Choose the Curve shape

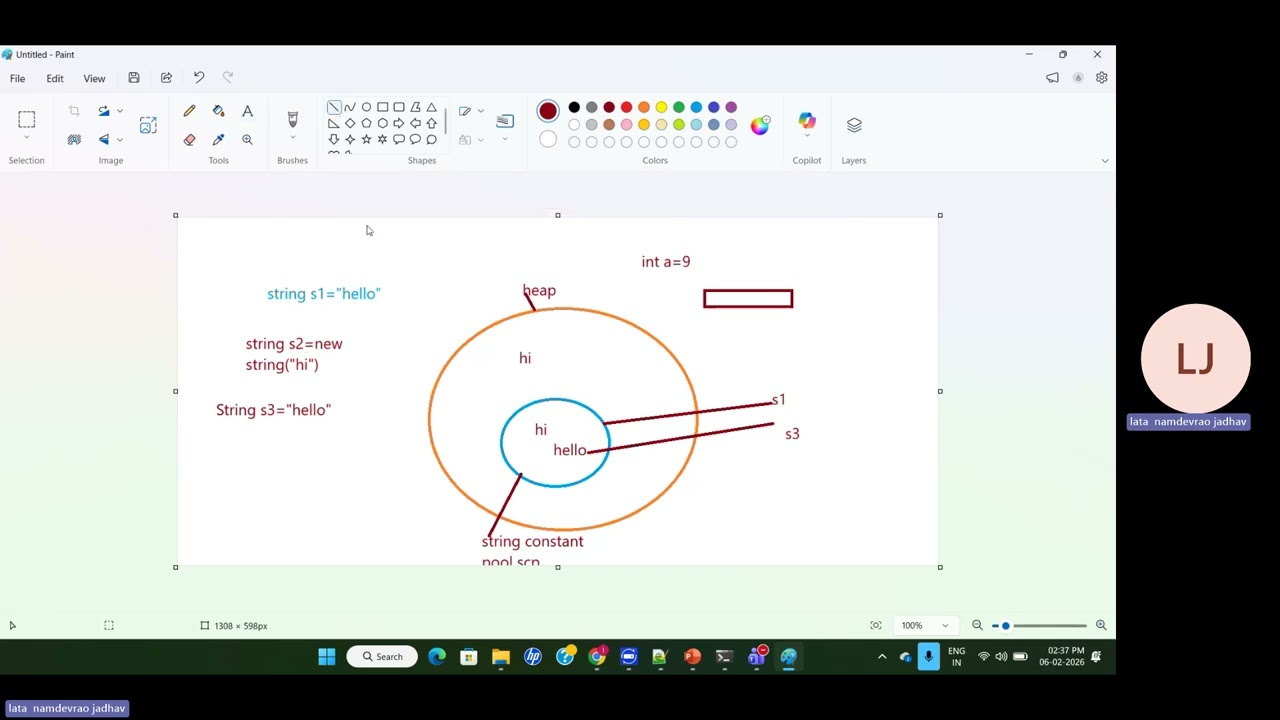350,107
